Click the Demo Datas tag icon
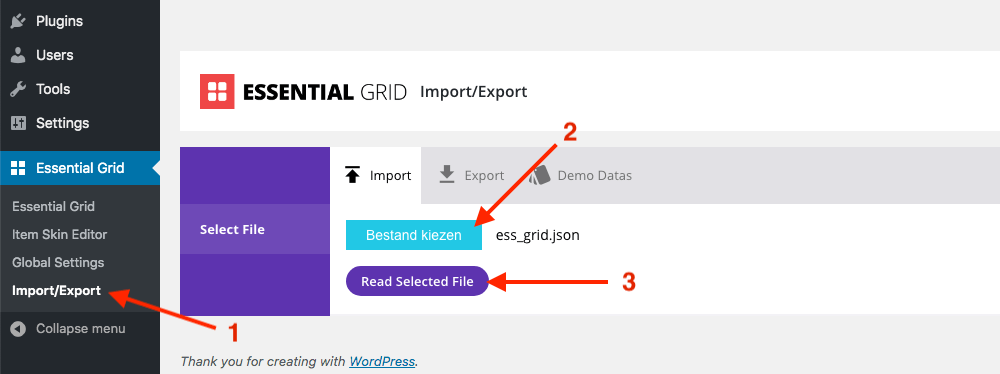Viewport: 1000px width, 374px height. (x=540, y=174)
